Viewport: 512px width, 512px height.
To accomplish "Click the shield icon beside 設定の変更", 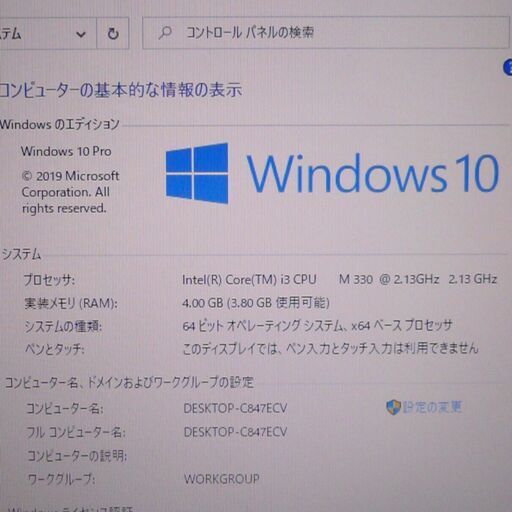I will click(x=393, y=407).
